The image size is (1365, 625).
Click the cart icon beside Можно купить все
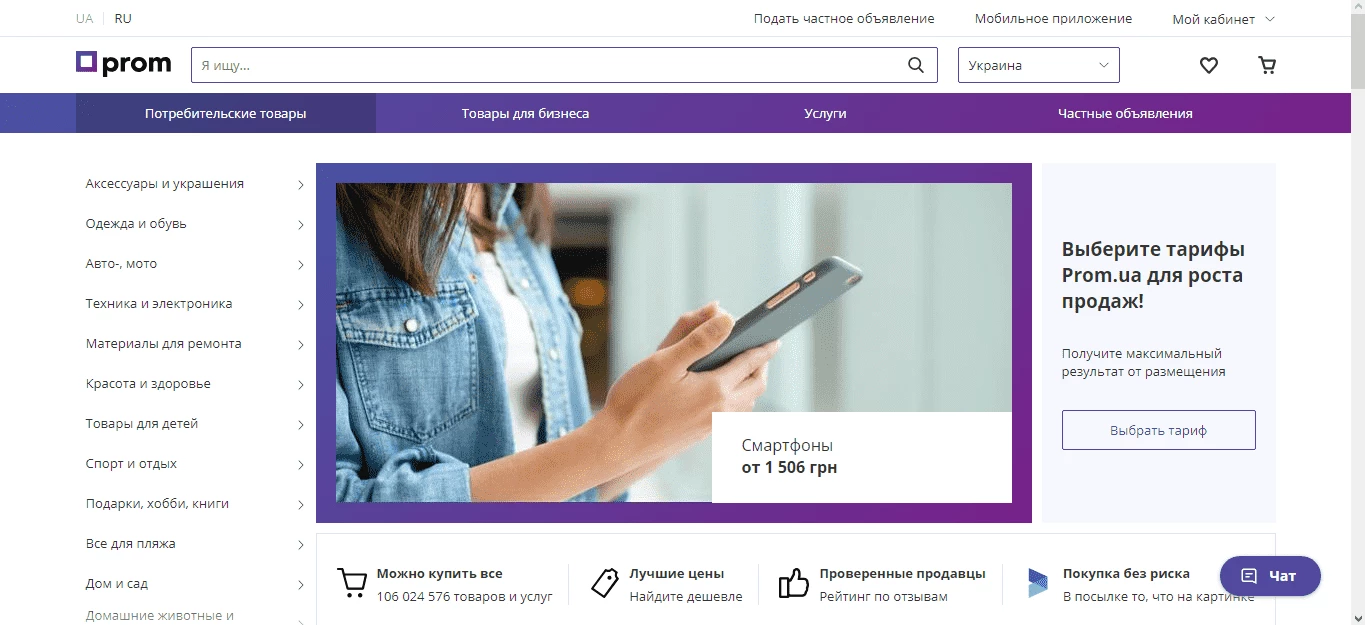click(x=351, y=583)
